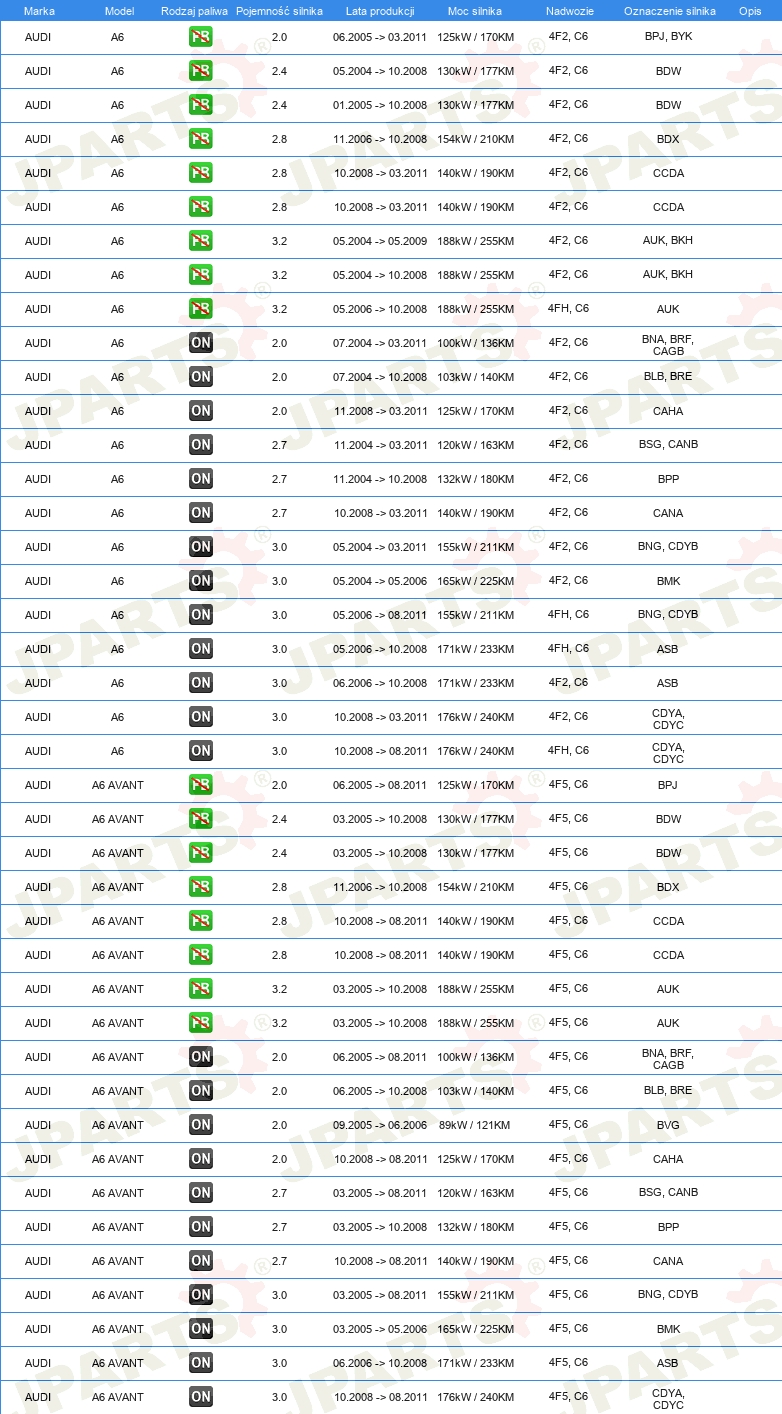Click the Pojemność silnika column header

[x=279, y=11]
